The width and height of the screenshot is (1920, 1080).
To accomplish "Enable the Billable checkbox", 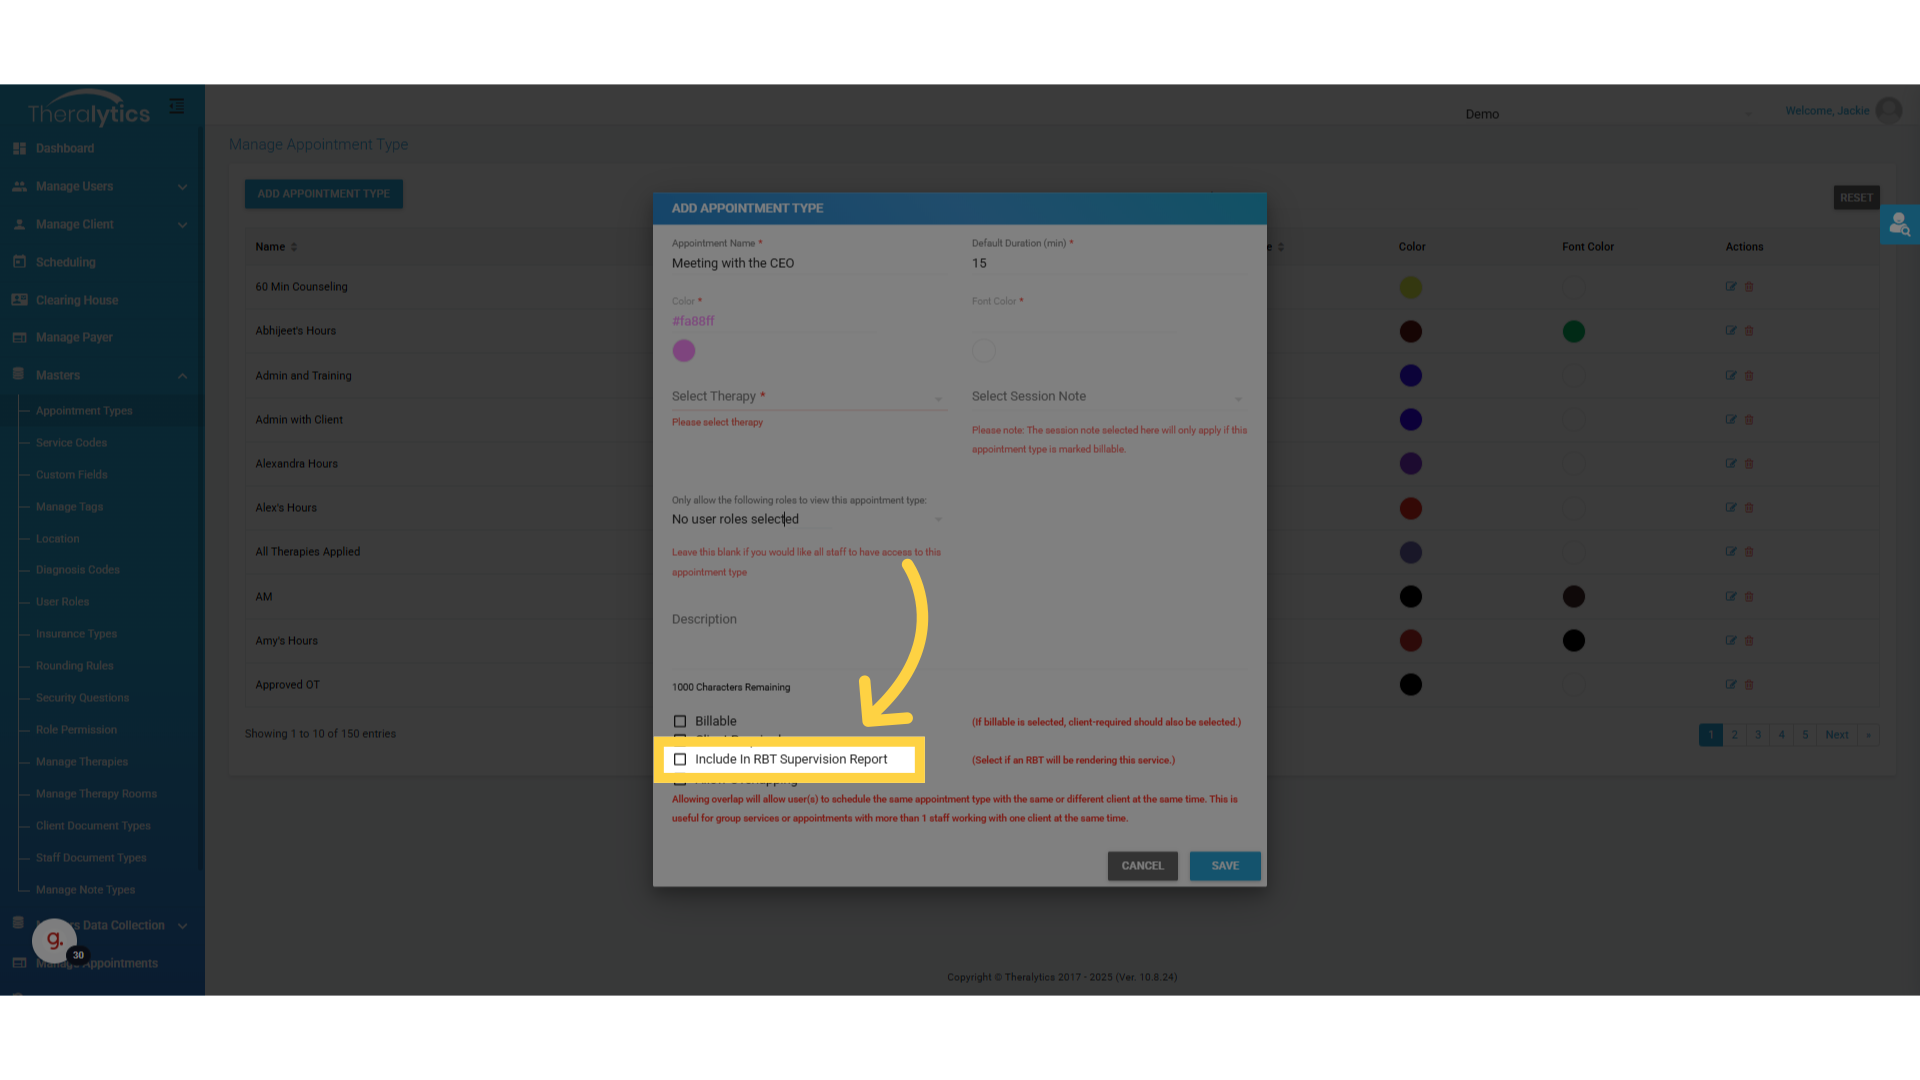I will (680, 721).
